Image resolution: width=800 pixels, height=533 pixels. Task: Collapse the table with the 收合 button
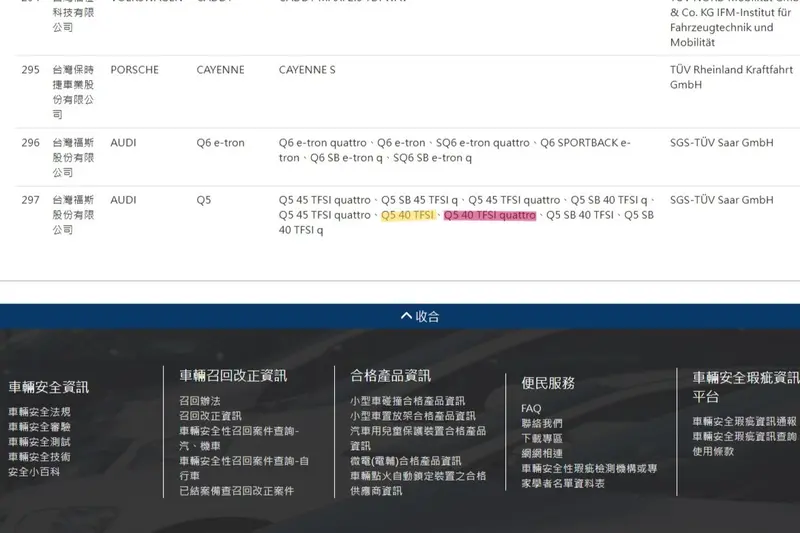point(419,317)
